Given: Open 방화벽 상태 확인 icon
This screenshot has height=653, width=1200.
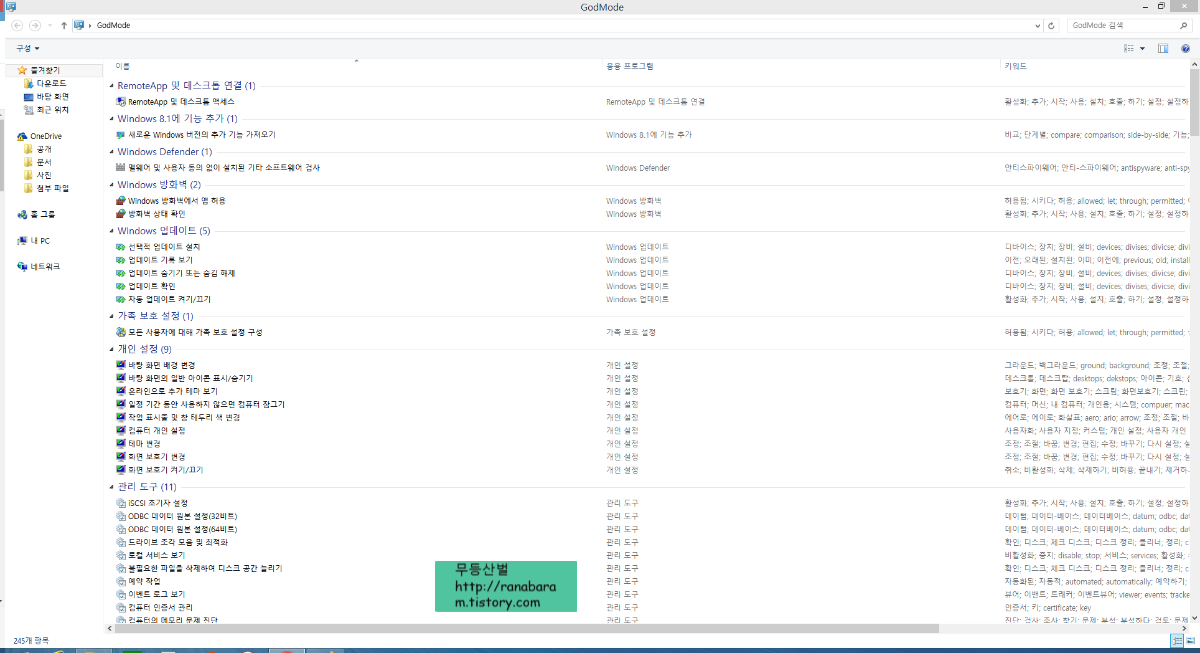Looking at the screenshot, I should [121, 214].
